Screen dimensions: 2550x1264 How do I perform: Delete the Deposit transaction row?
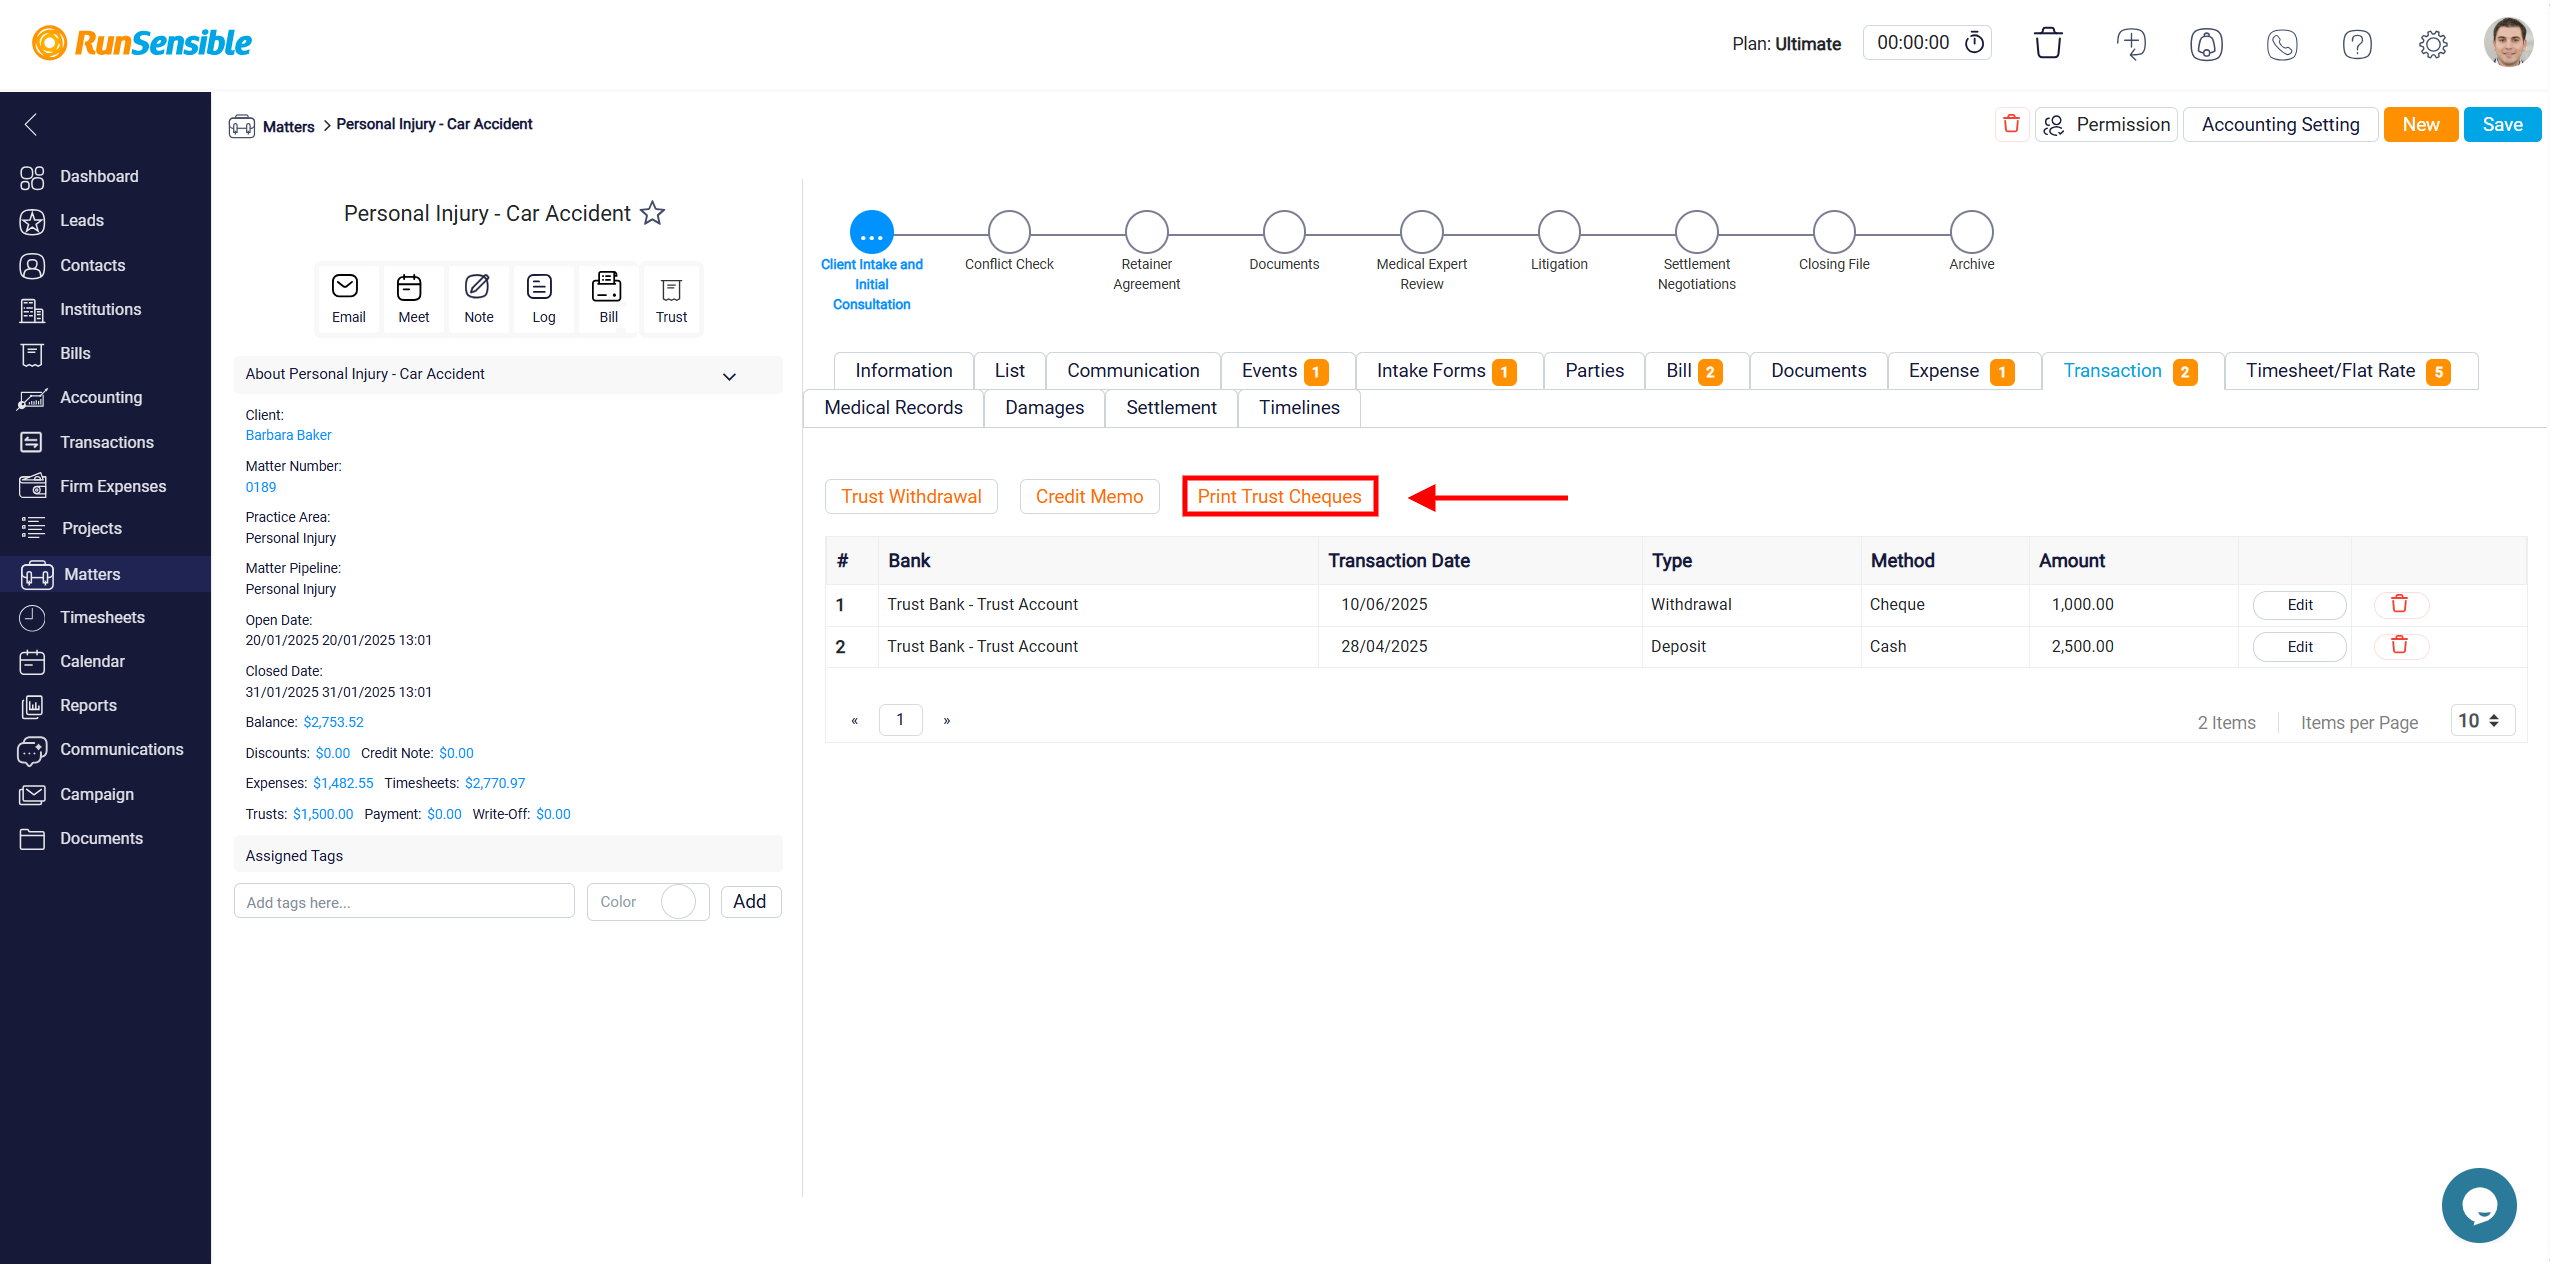2399,646
